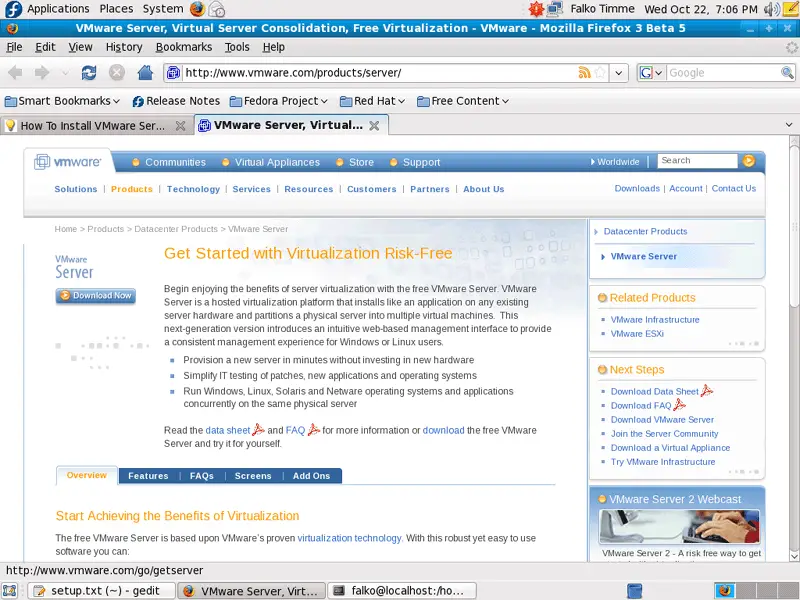Open the Join the Server Community link
This screenshot has width=800, height=600.
664,434
